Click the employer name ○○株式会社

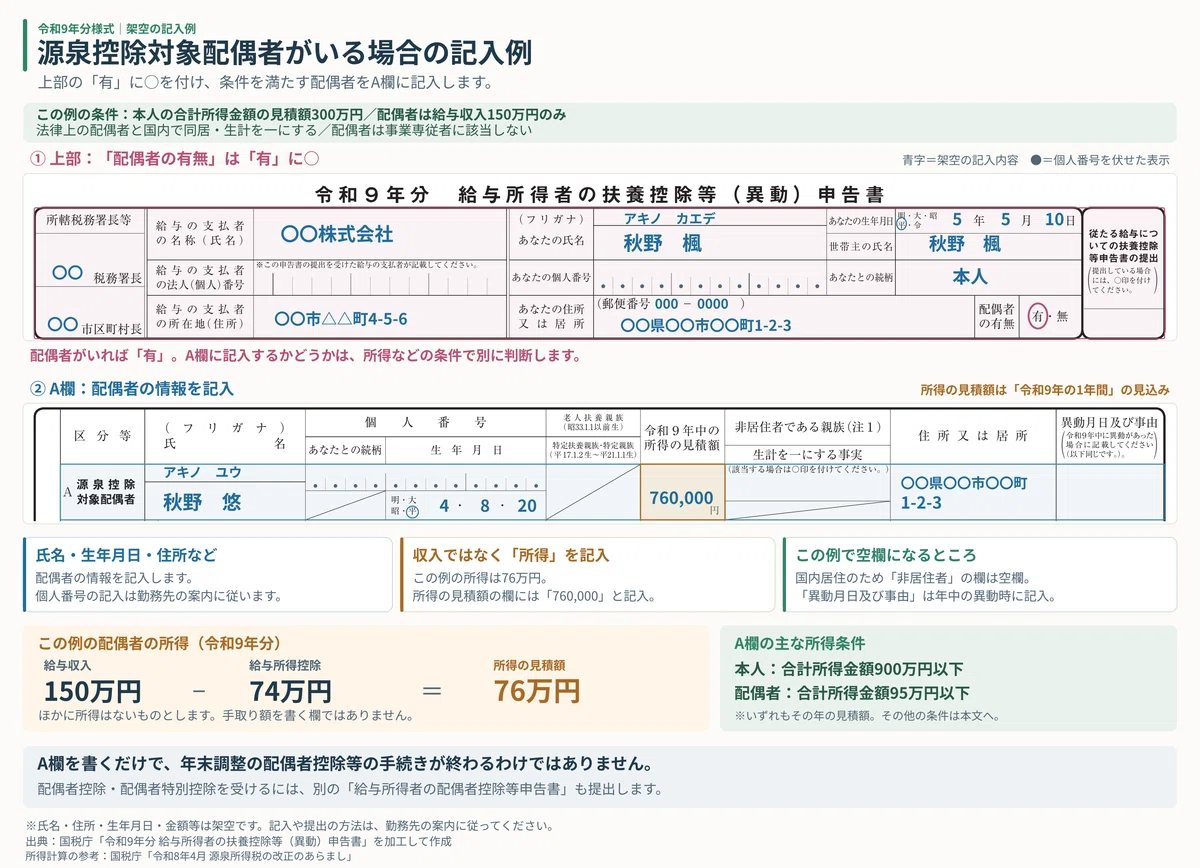[x=337, y=234]
